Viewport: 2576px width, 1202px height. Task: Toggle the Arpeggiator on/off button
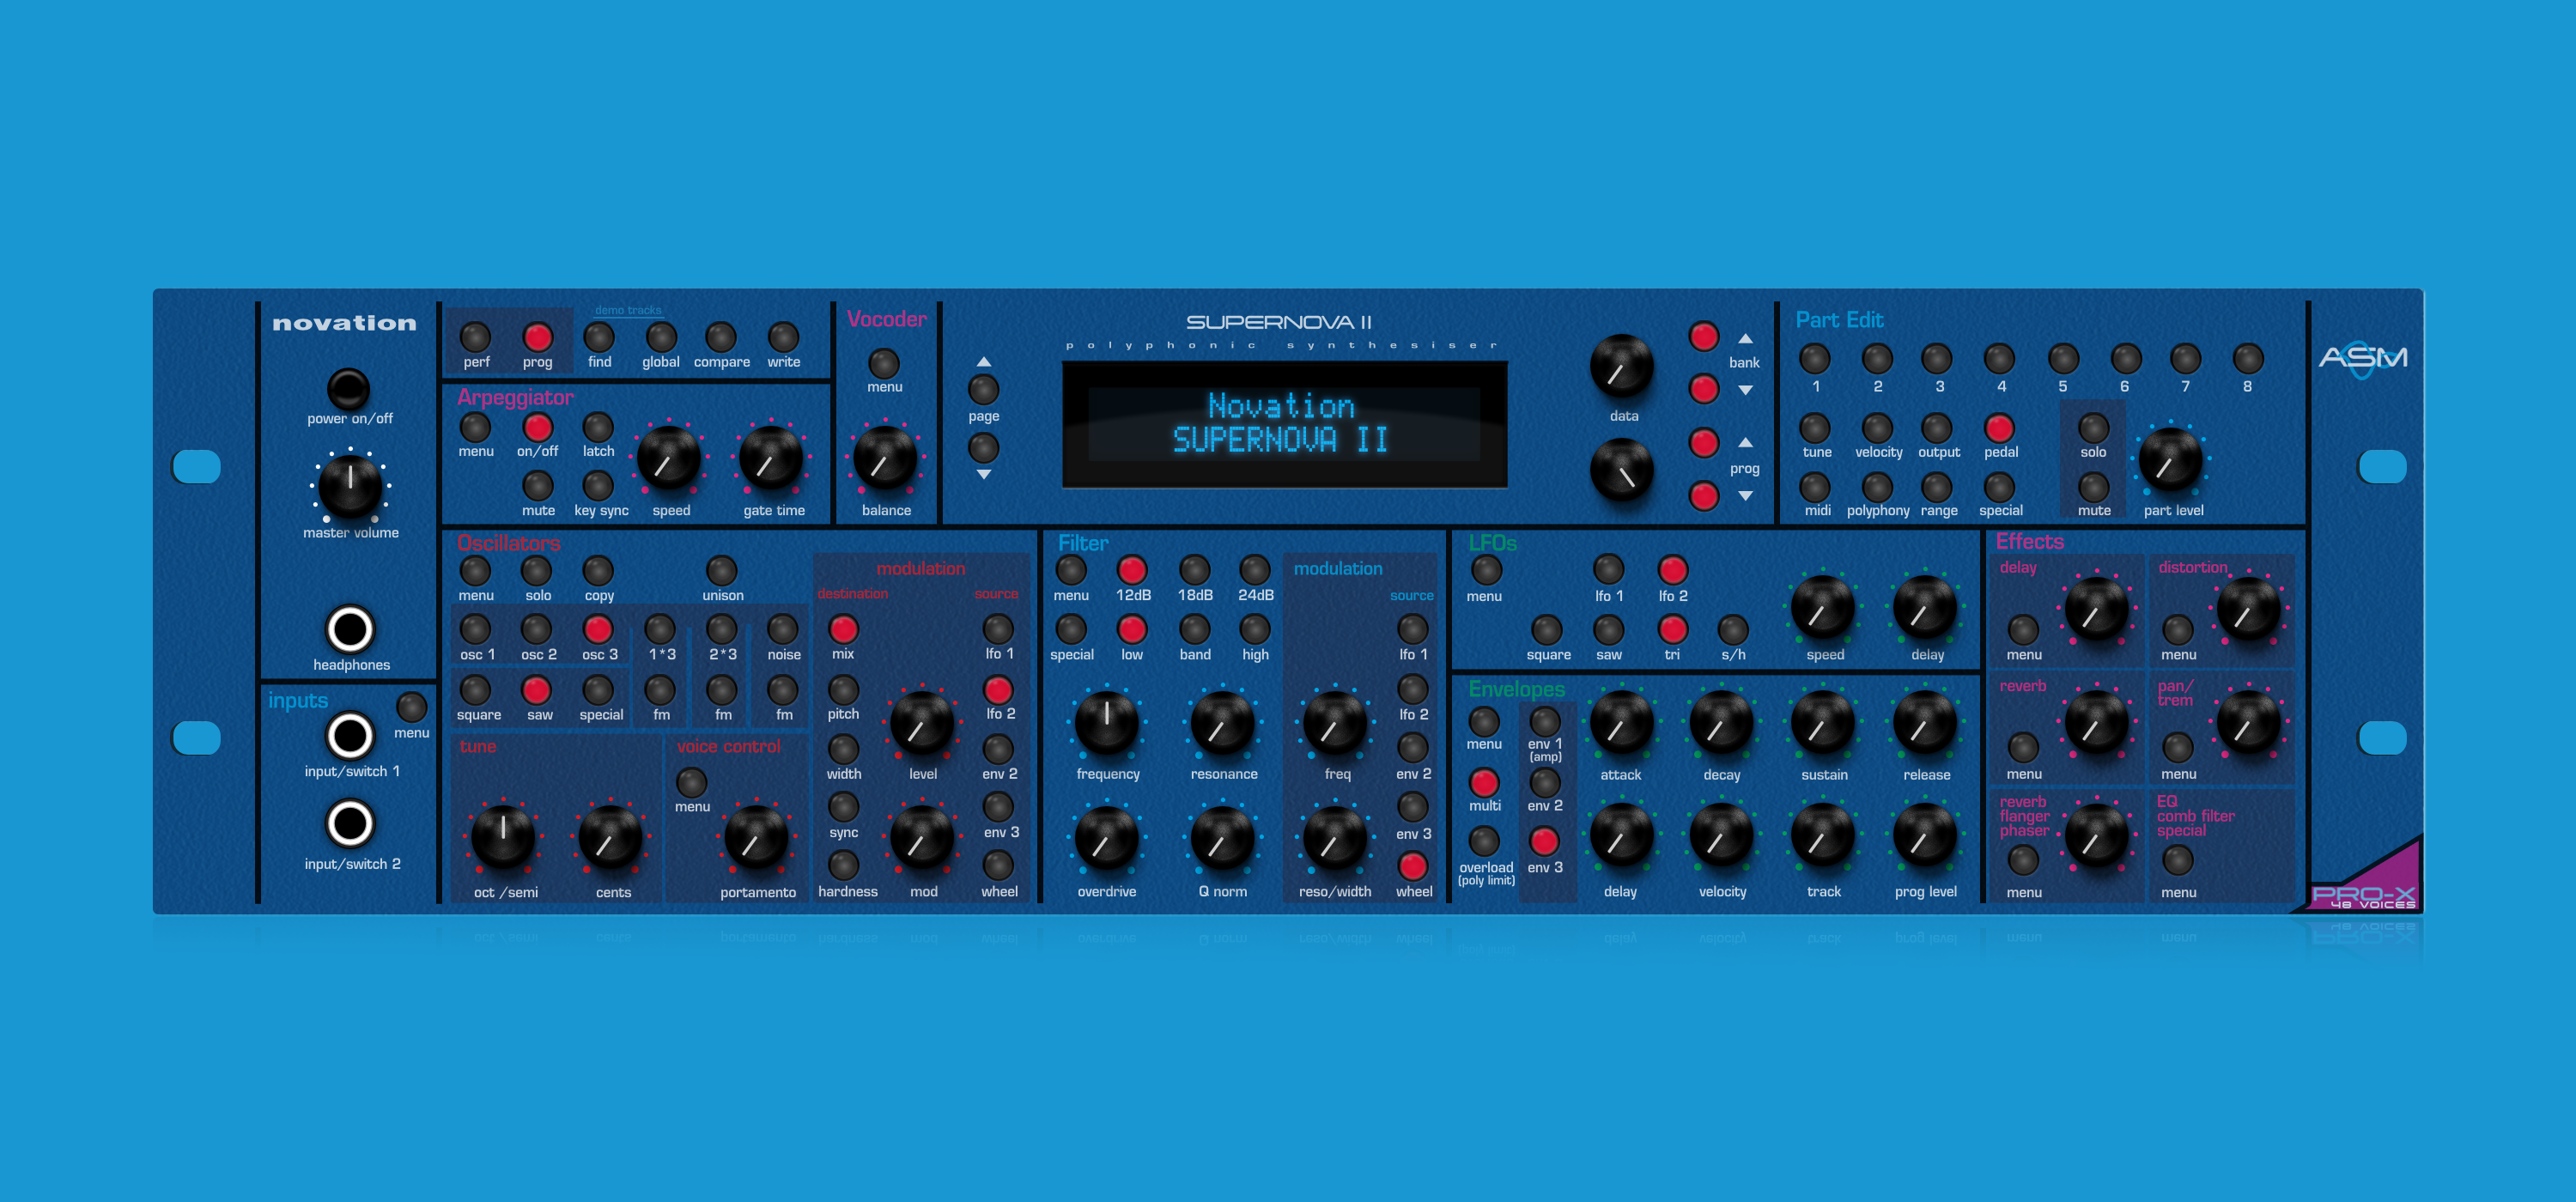[537, 427]
